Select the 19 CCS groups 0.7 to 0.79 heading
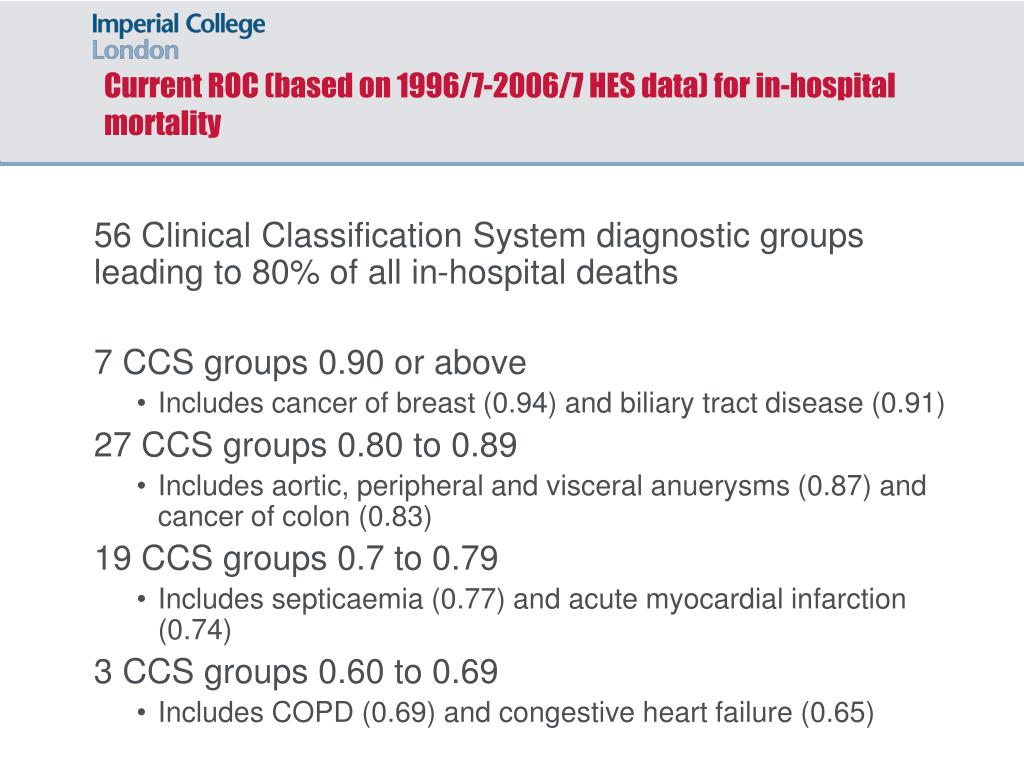The height and width of the screenshot is (768, 1024). coord(296,559)
